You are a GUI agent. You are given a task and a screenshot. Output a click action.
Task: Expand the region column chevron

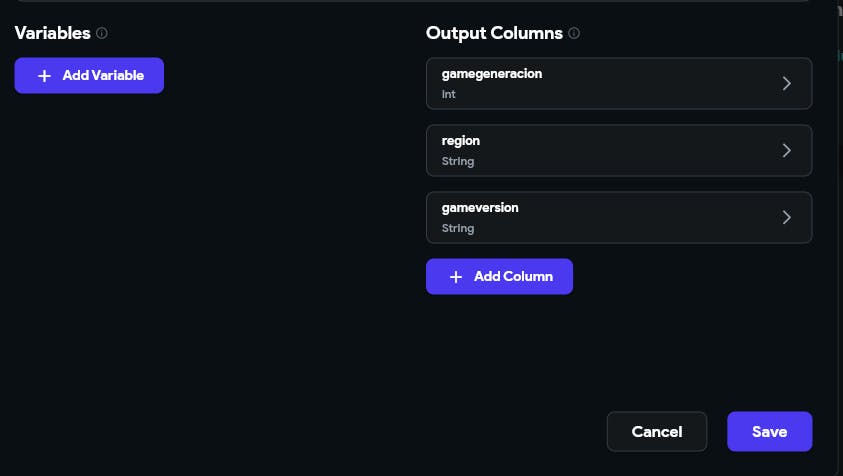click(x=786, y=151)
